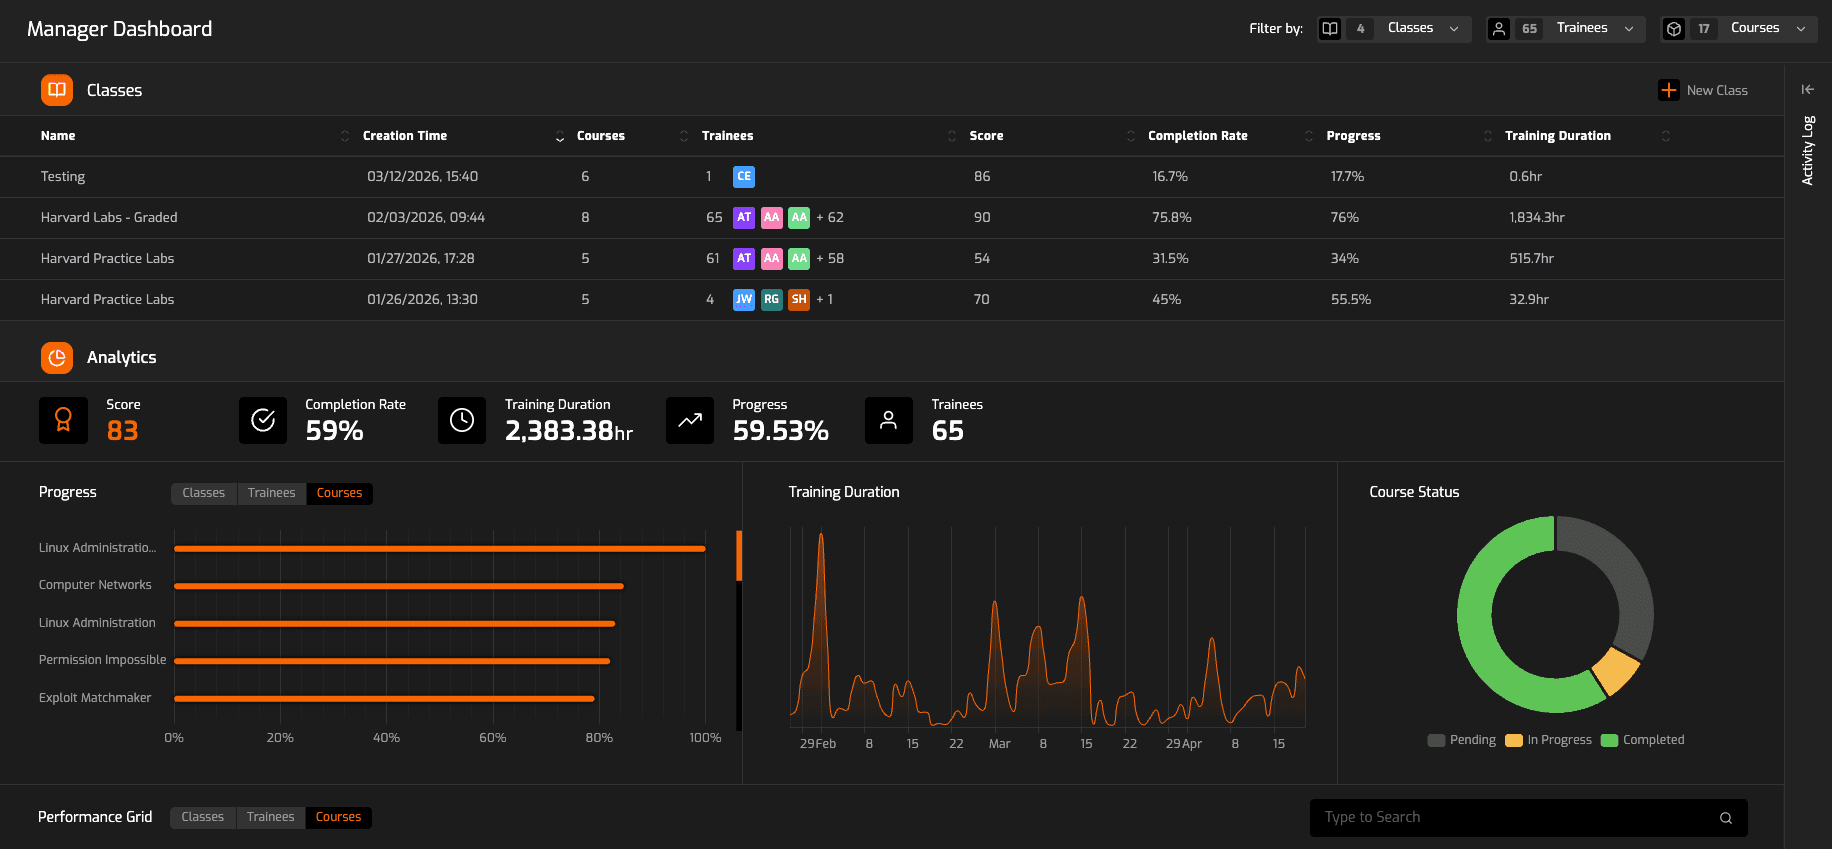This screenshot has width=1832, height=849.
Task: Switch Progress chart to Trainees tab
Action: [x=272, y=493]
